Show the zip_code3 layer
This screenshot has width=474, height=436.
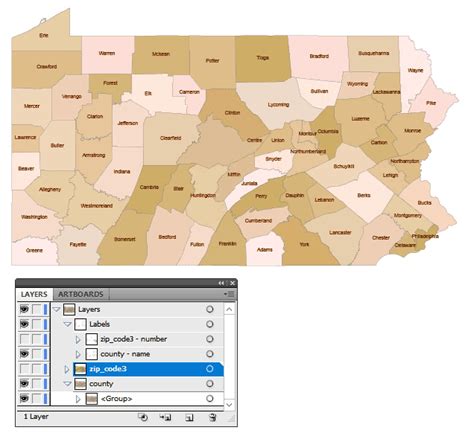(24, 369)
